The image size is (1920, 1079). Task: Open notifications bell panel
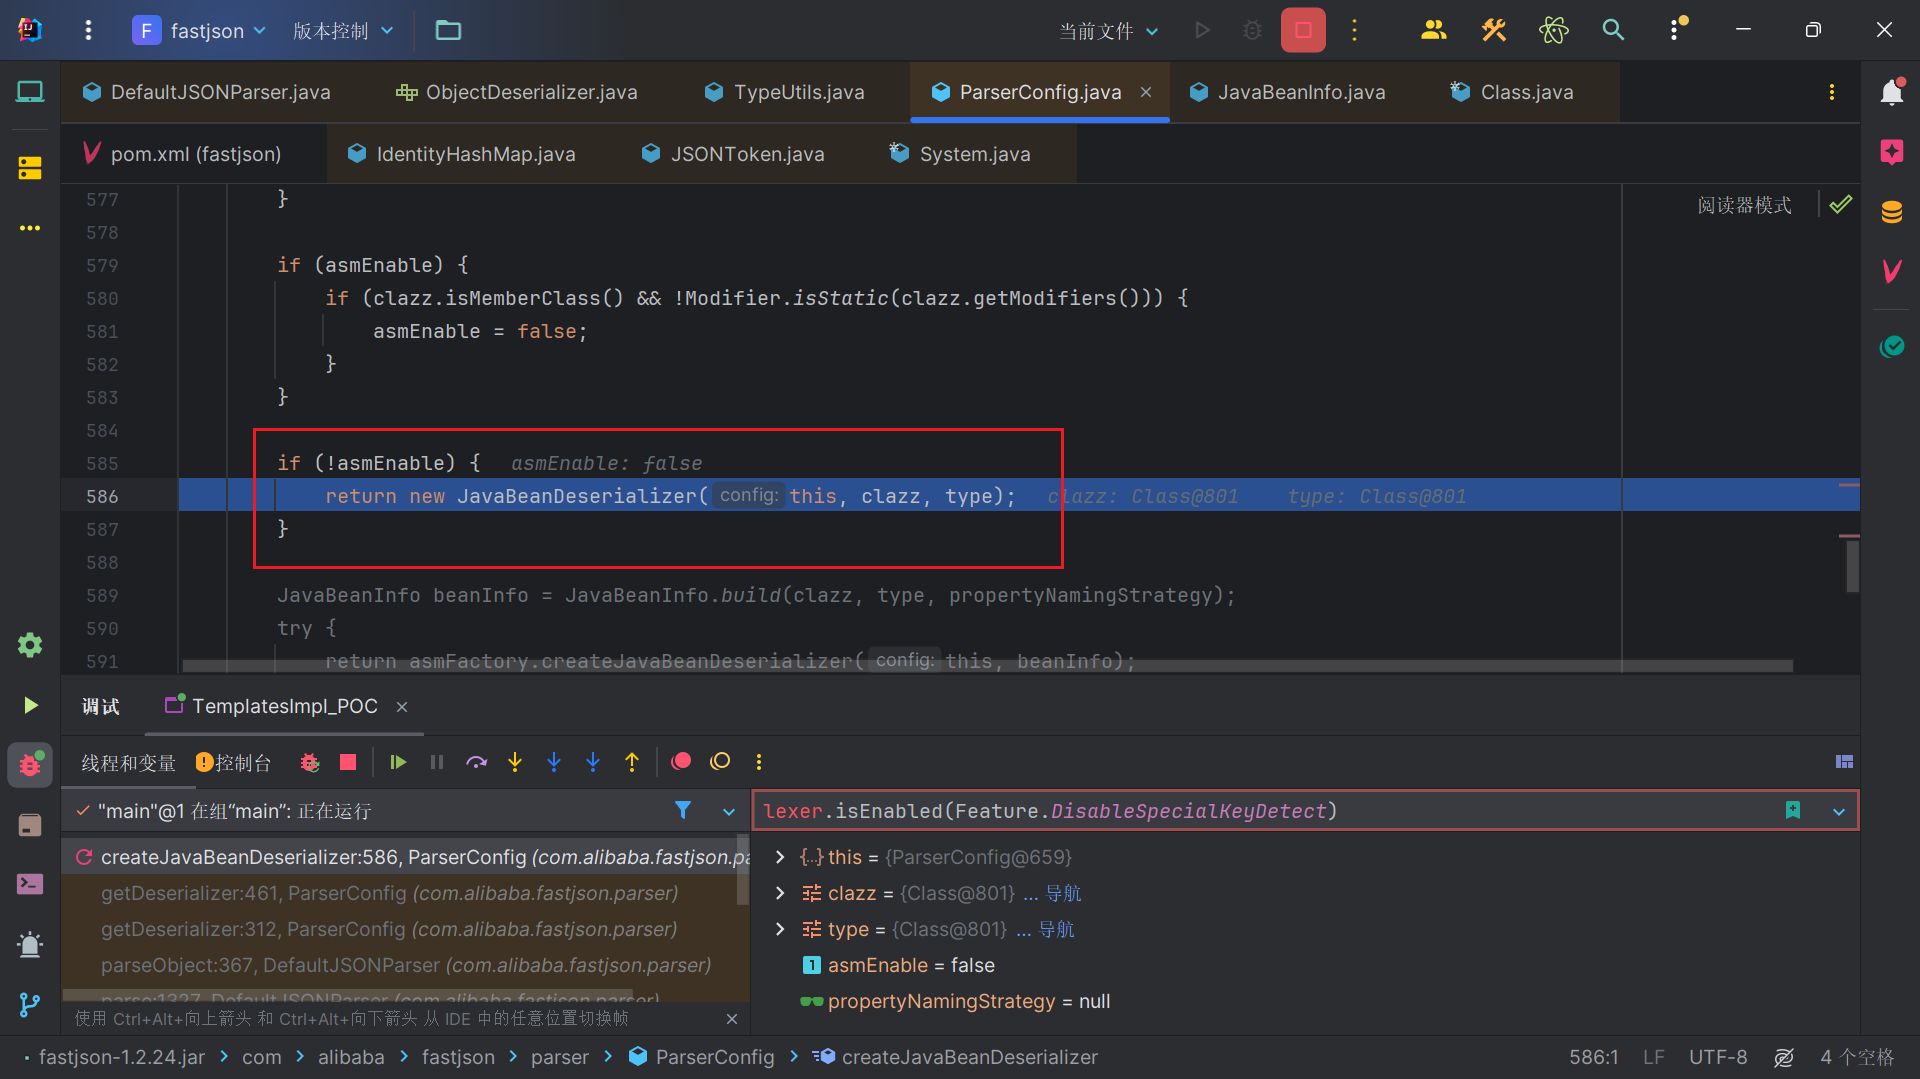(1891, 93)
